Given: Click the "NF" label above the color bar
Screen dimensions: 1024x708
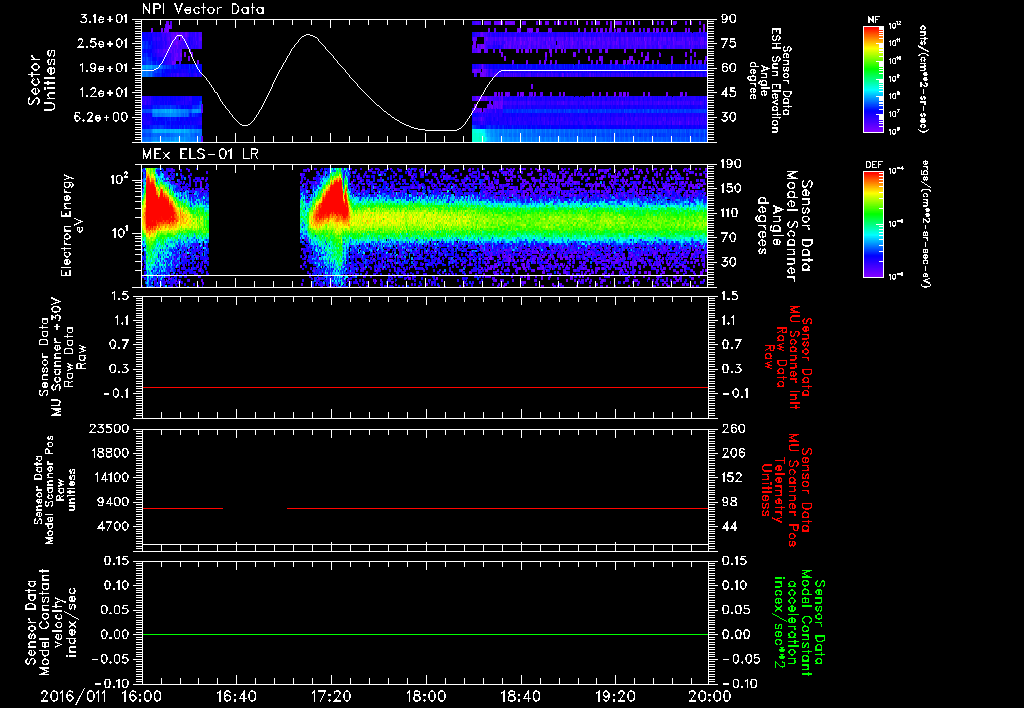Looking at the screenshot, I should [874, 20].
